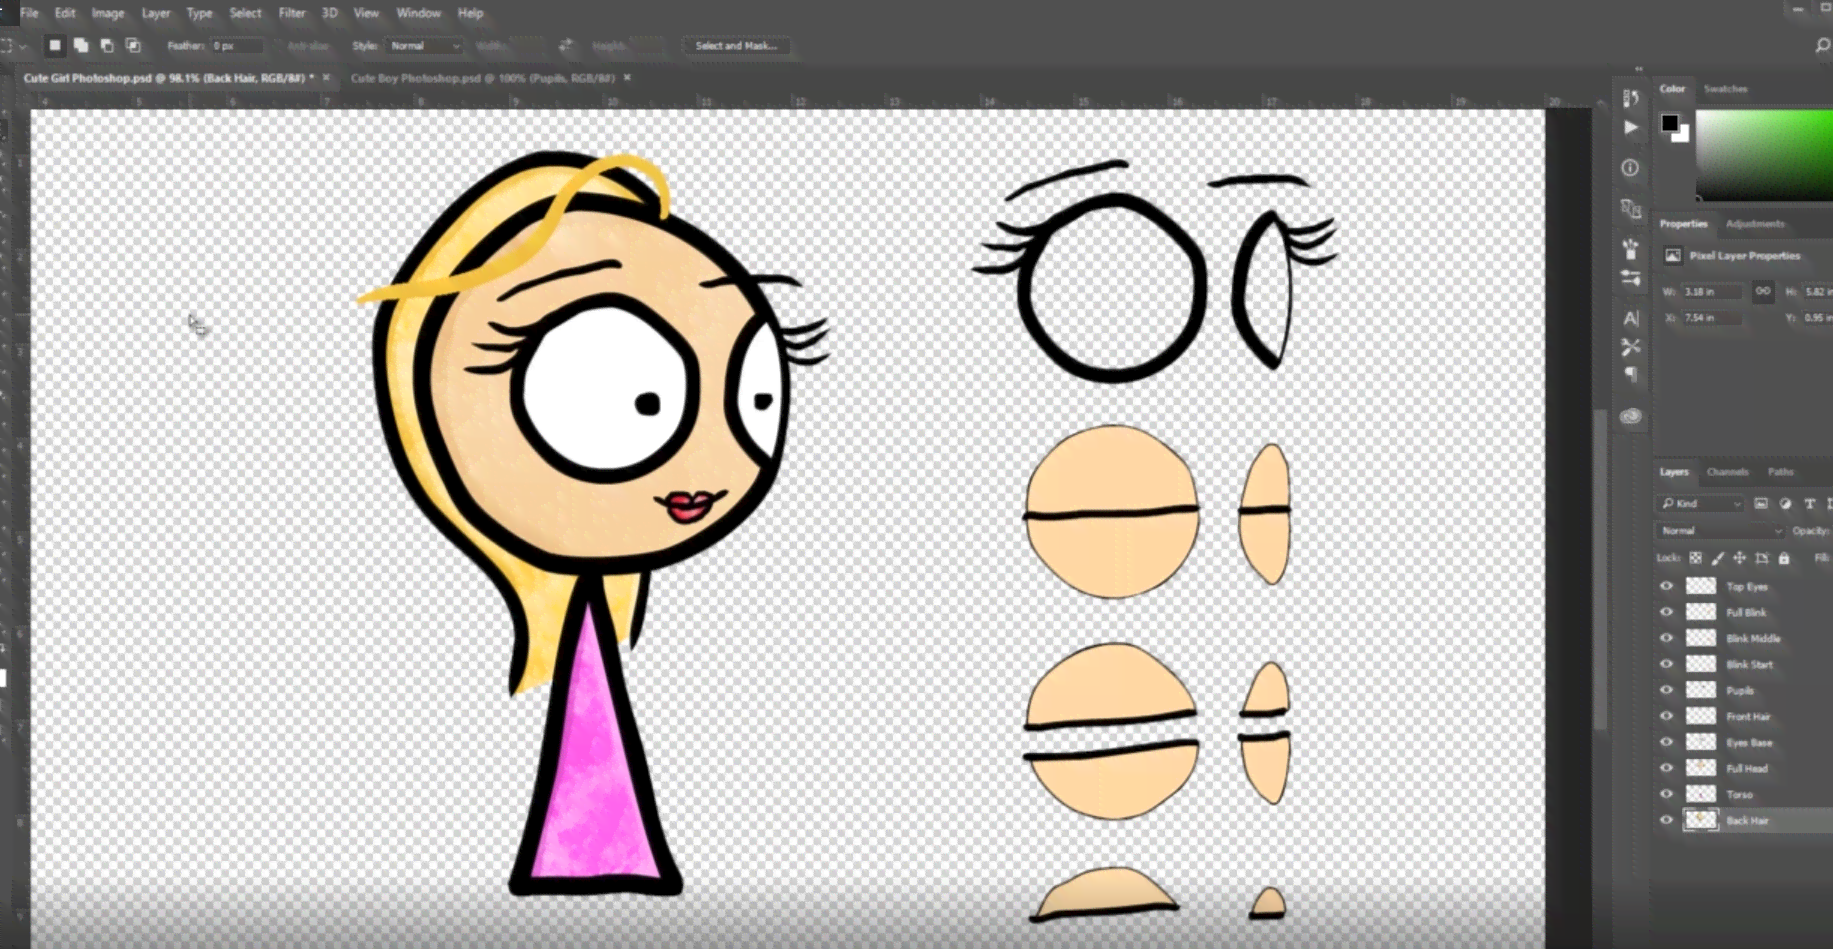Switch to the Channels tab
Image resolution: width=1833 pixels, height=949 pixels.
coord(1728,472)
